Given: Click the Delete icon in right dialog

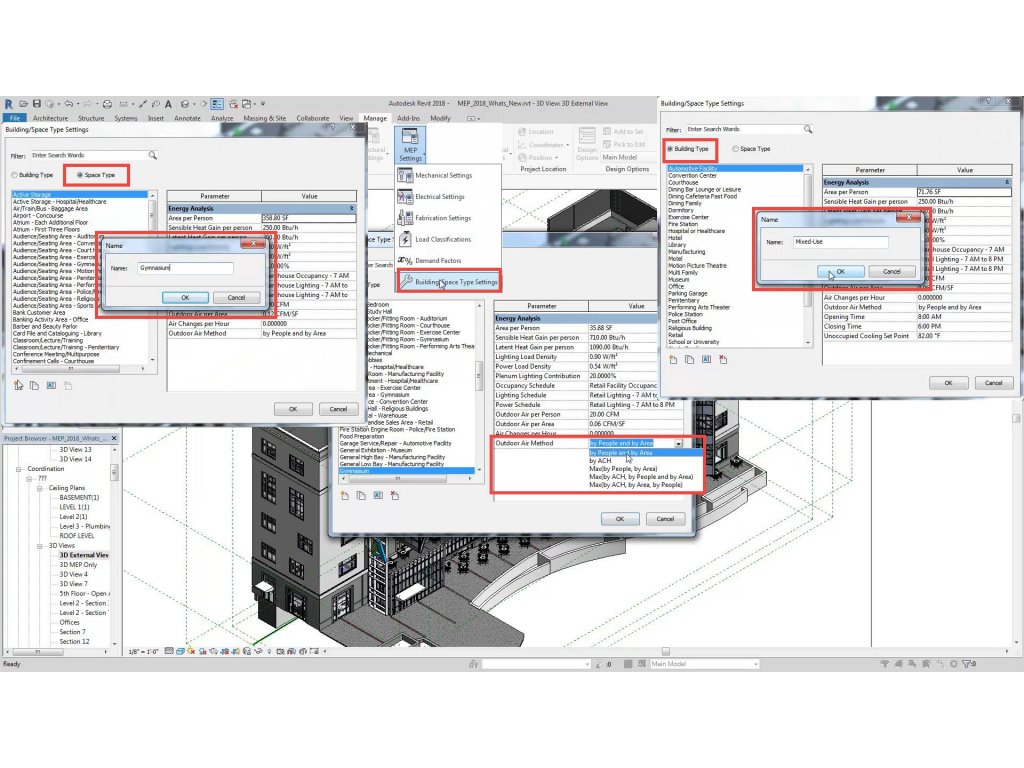Looking at the screenshot, I should pos(723,360).
